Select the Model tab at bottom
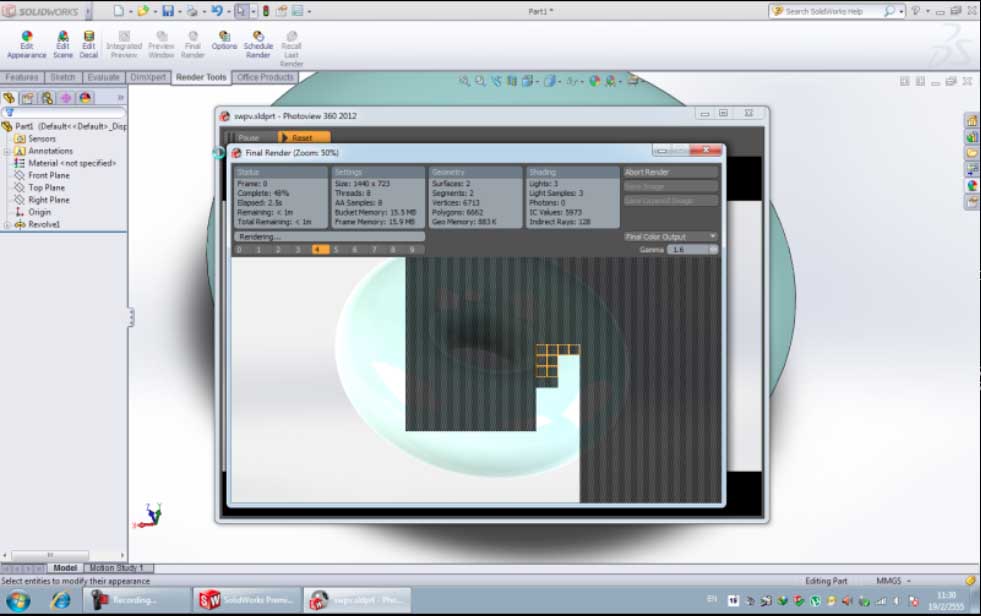981x616 pixels. pyautogui.click(x=65, y=568)
